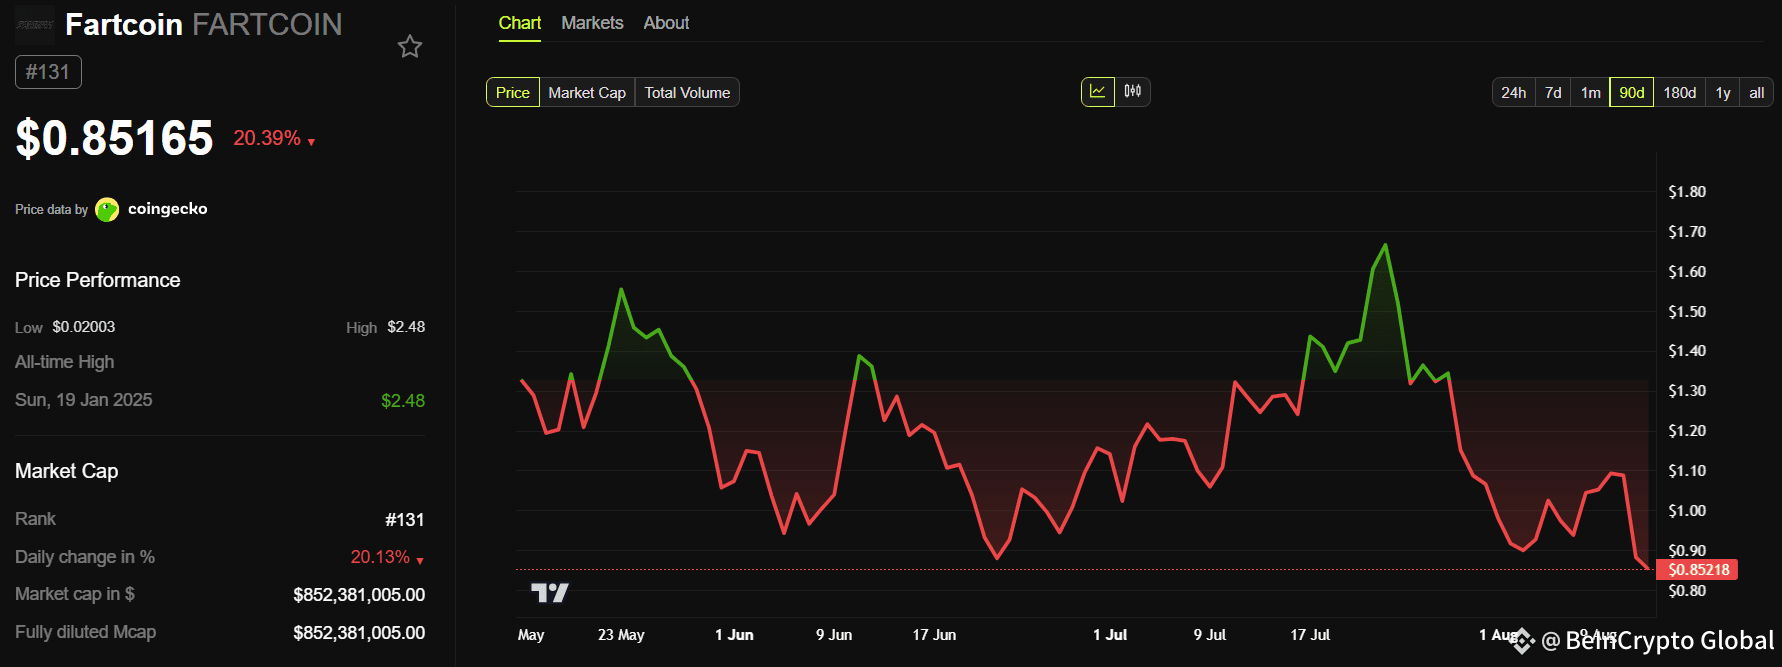Viewport: 1782px width, 667px height.
Task: Click the $0.85165 current price
Action: 114,138
